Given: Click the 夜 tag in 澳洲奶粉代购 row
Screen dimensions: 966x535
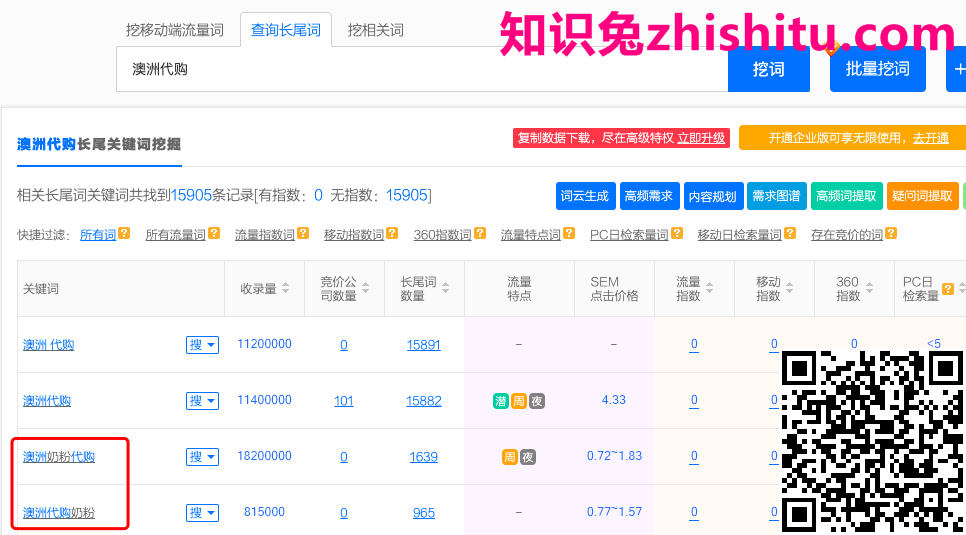Looking at the screenshot, I should coord(528,457).
